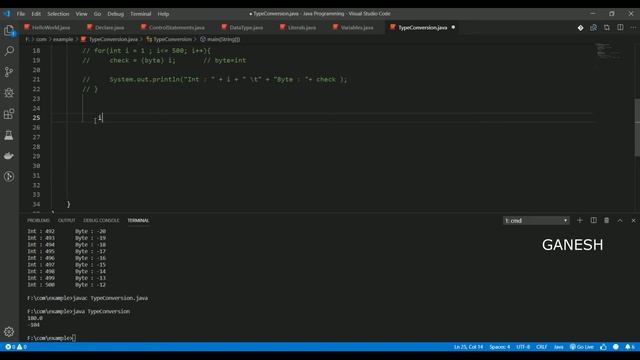The height and width of the screenshot is (360, 640).
Task: Change language mode Java in status bar
Action: (x=558, y=347)
